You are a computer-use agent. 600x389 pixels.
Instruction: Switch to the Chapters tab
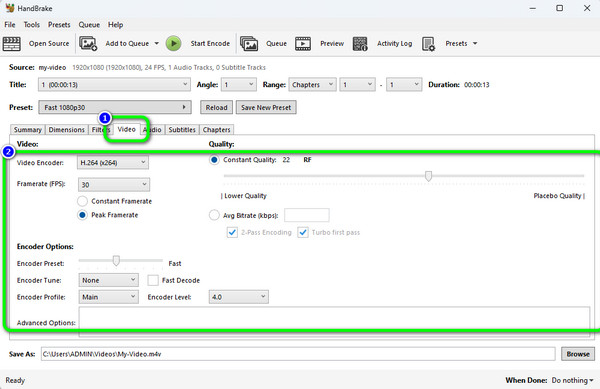click(x=217, y=130)
